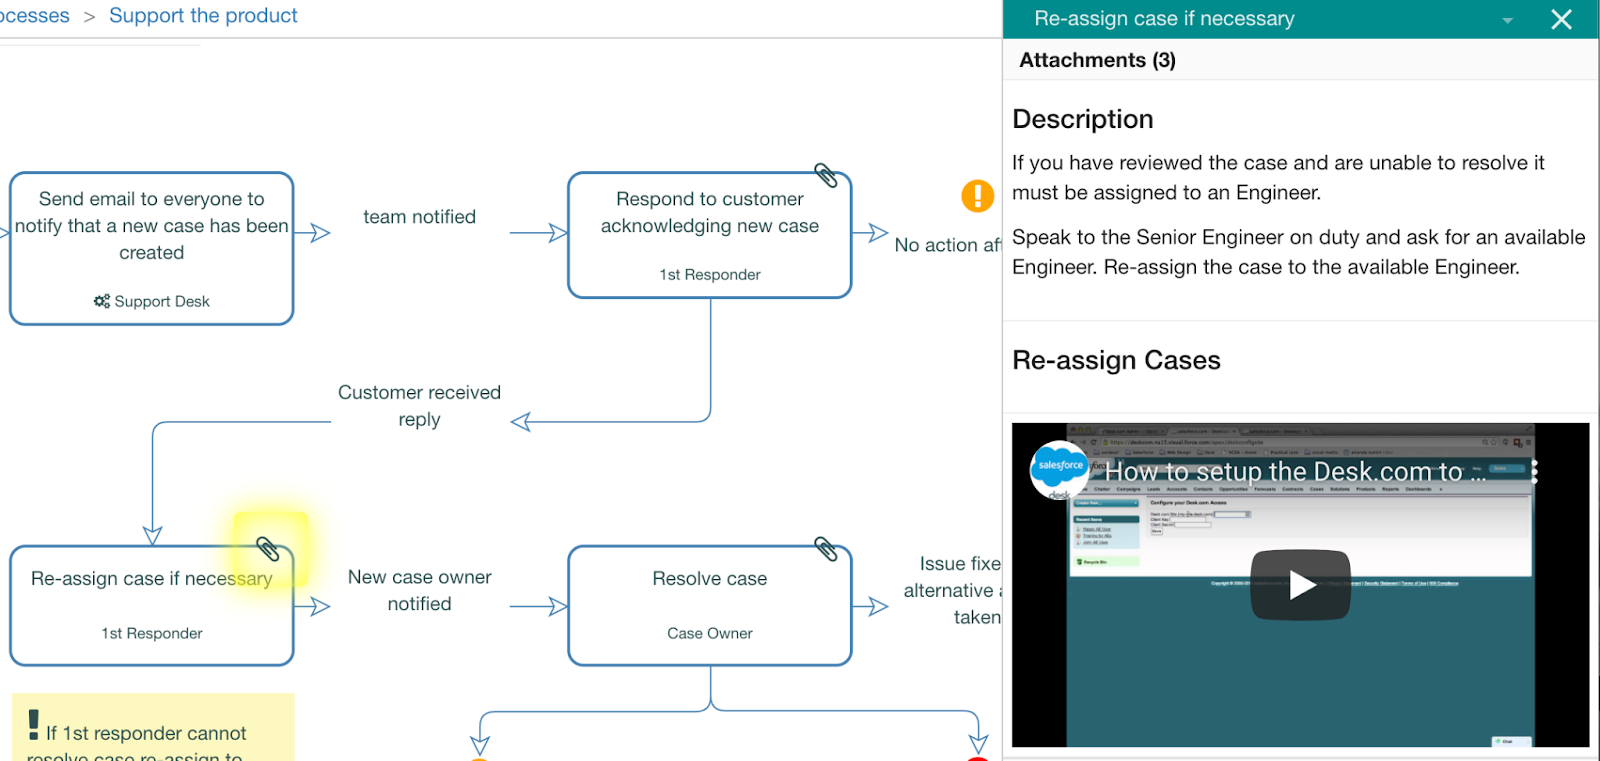The height and width of the screenshot is (761, 1600).
Task: Click the Re-assign case panel title
Action: [1164, 19]
